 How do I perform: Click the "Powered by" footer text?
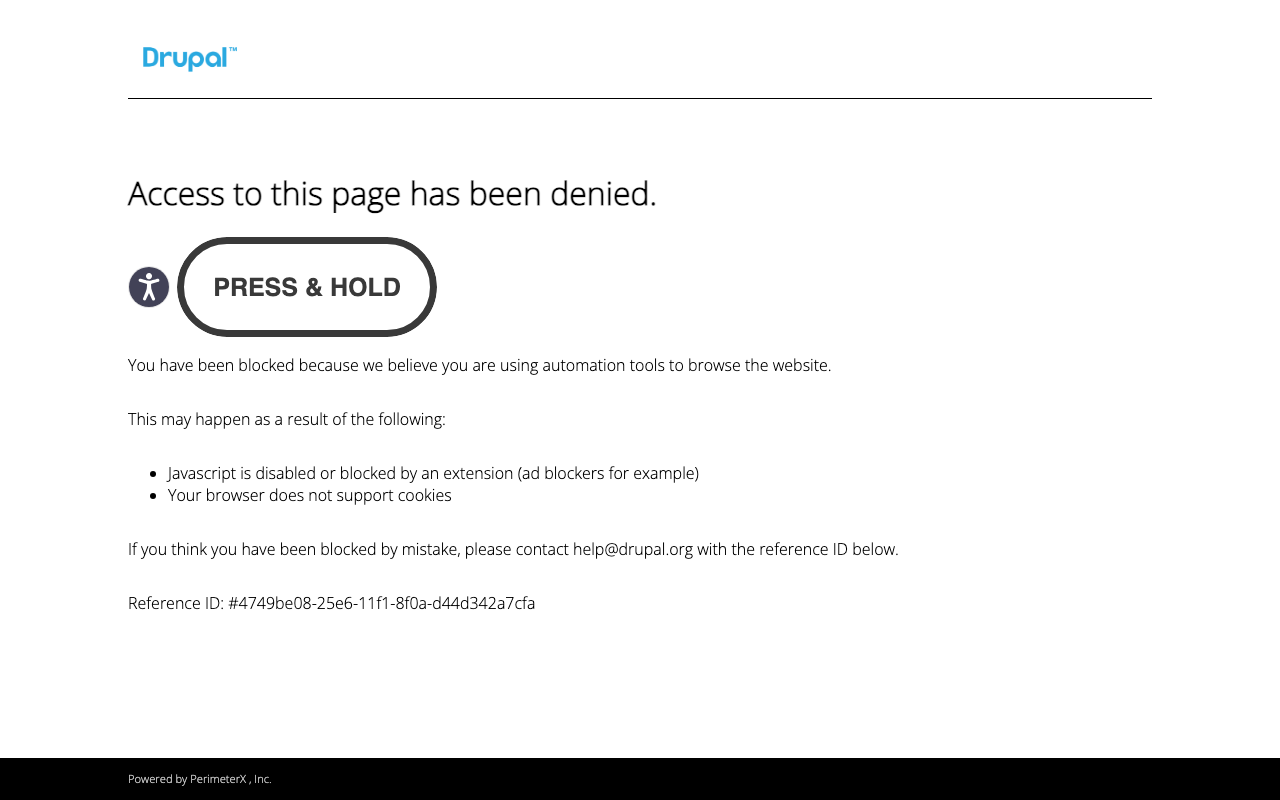(157, 779)
